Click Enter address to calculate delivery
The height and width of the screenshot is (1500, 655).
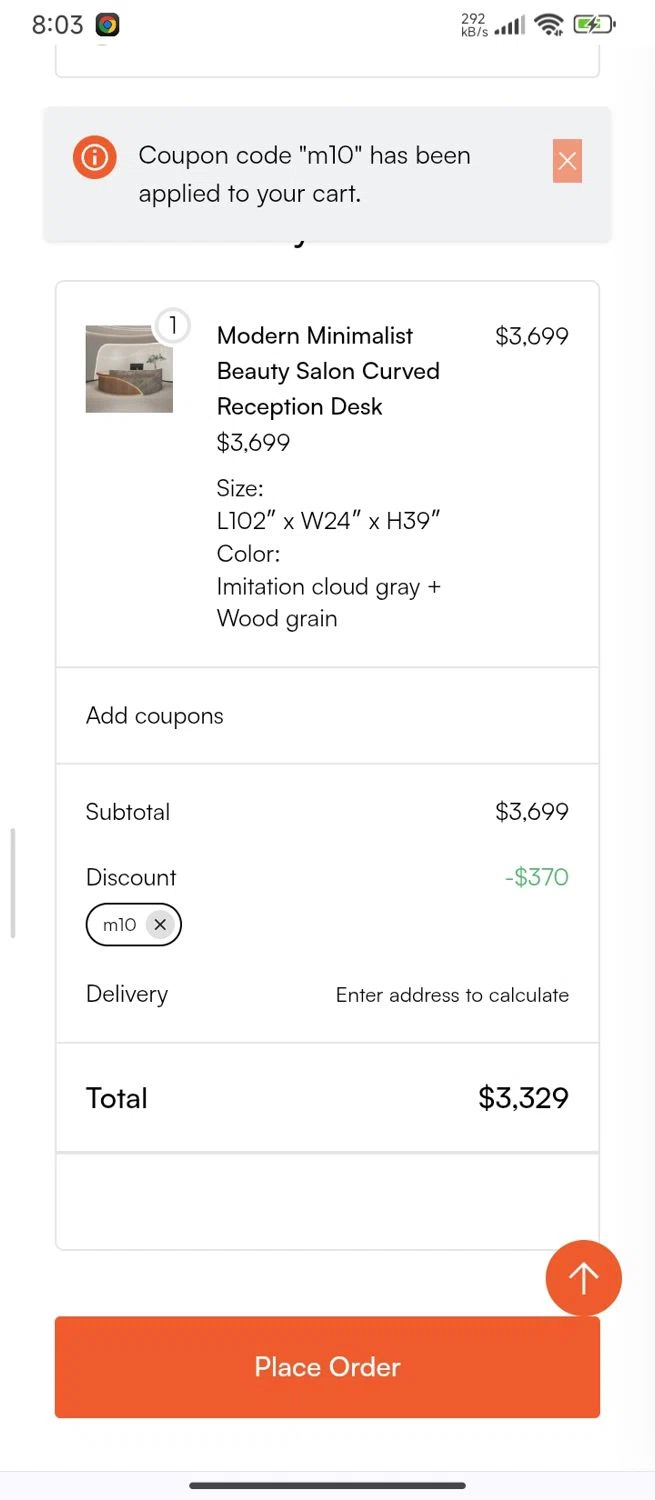[x=452, y=995]
